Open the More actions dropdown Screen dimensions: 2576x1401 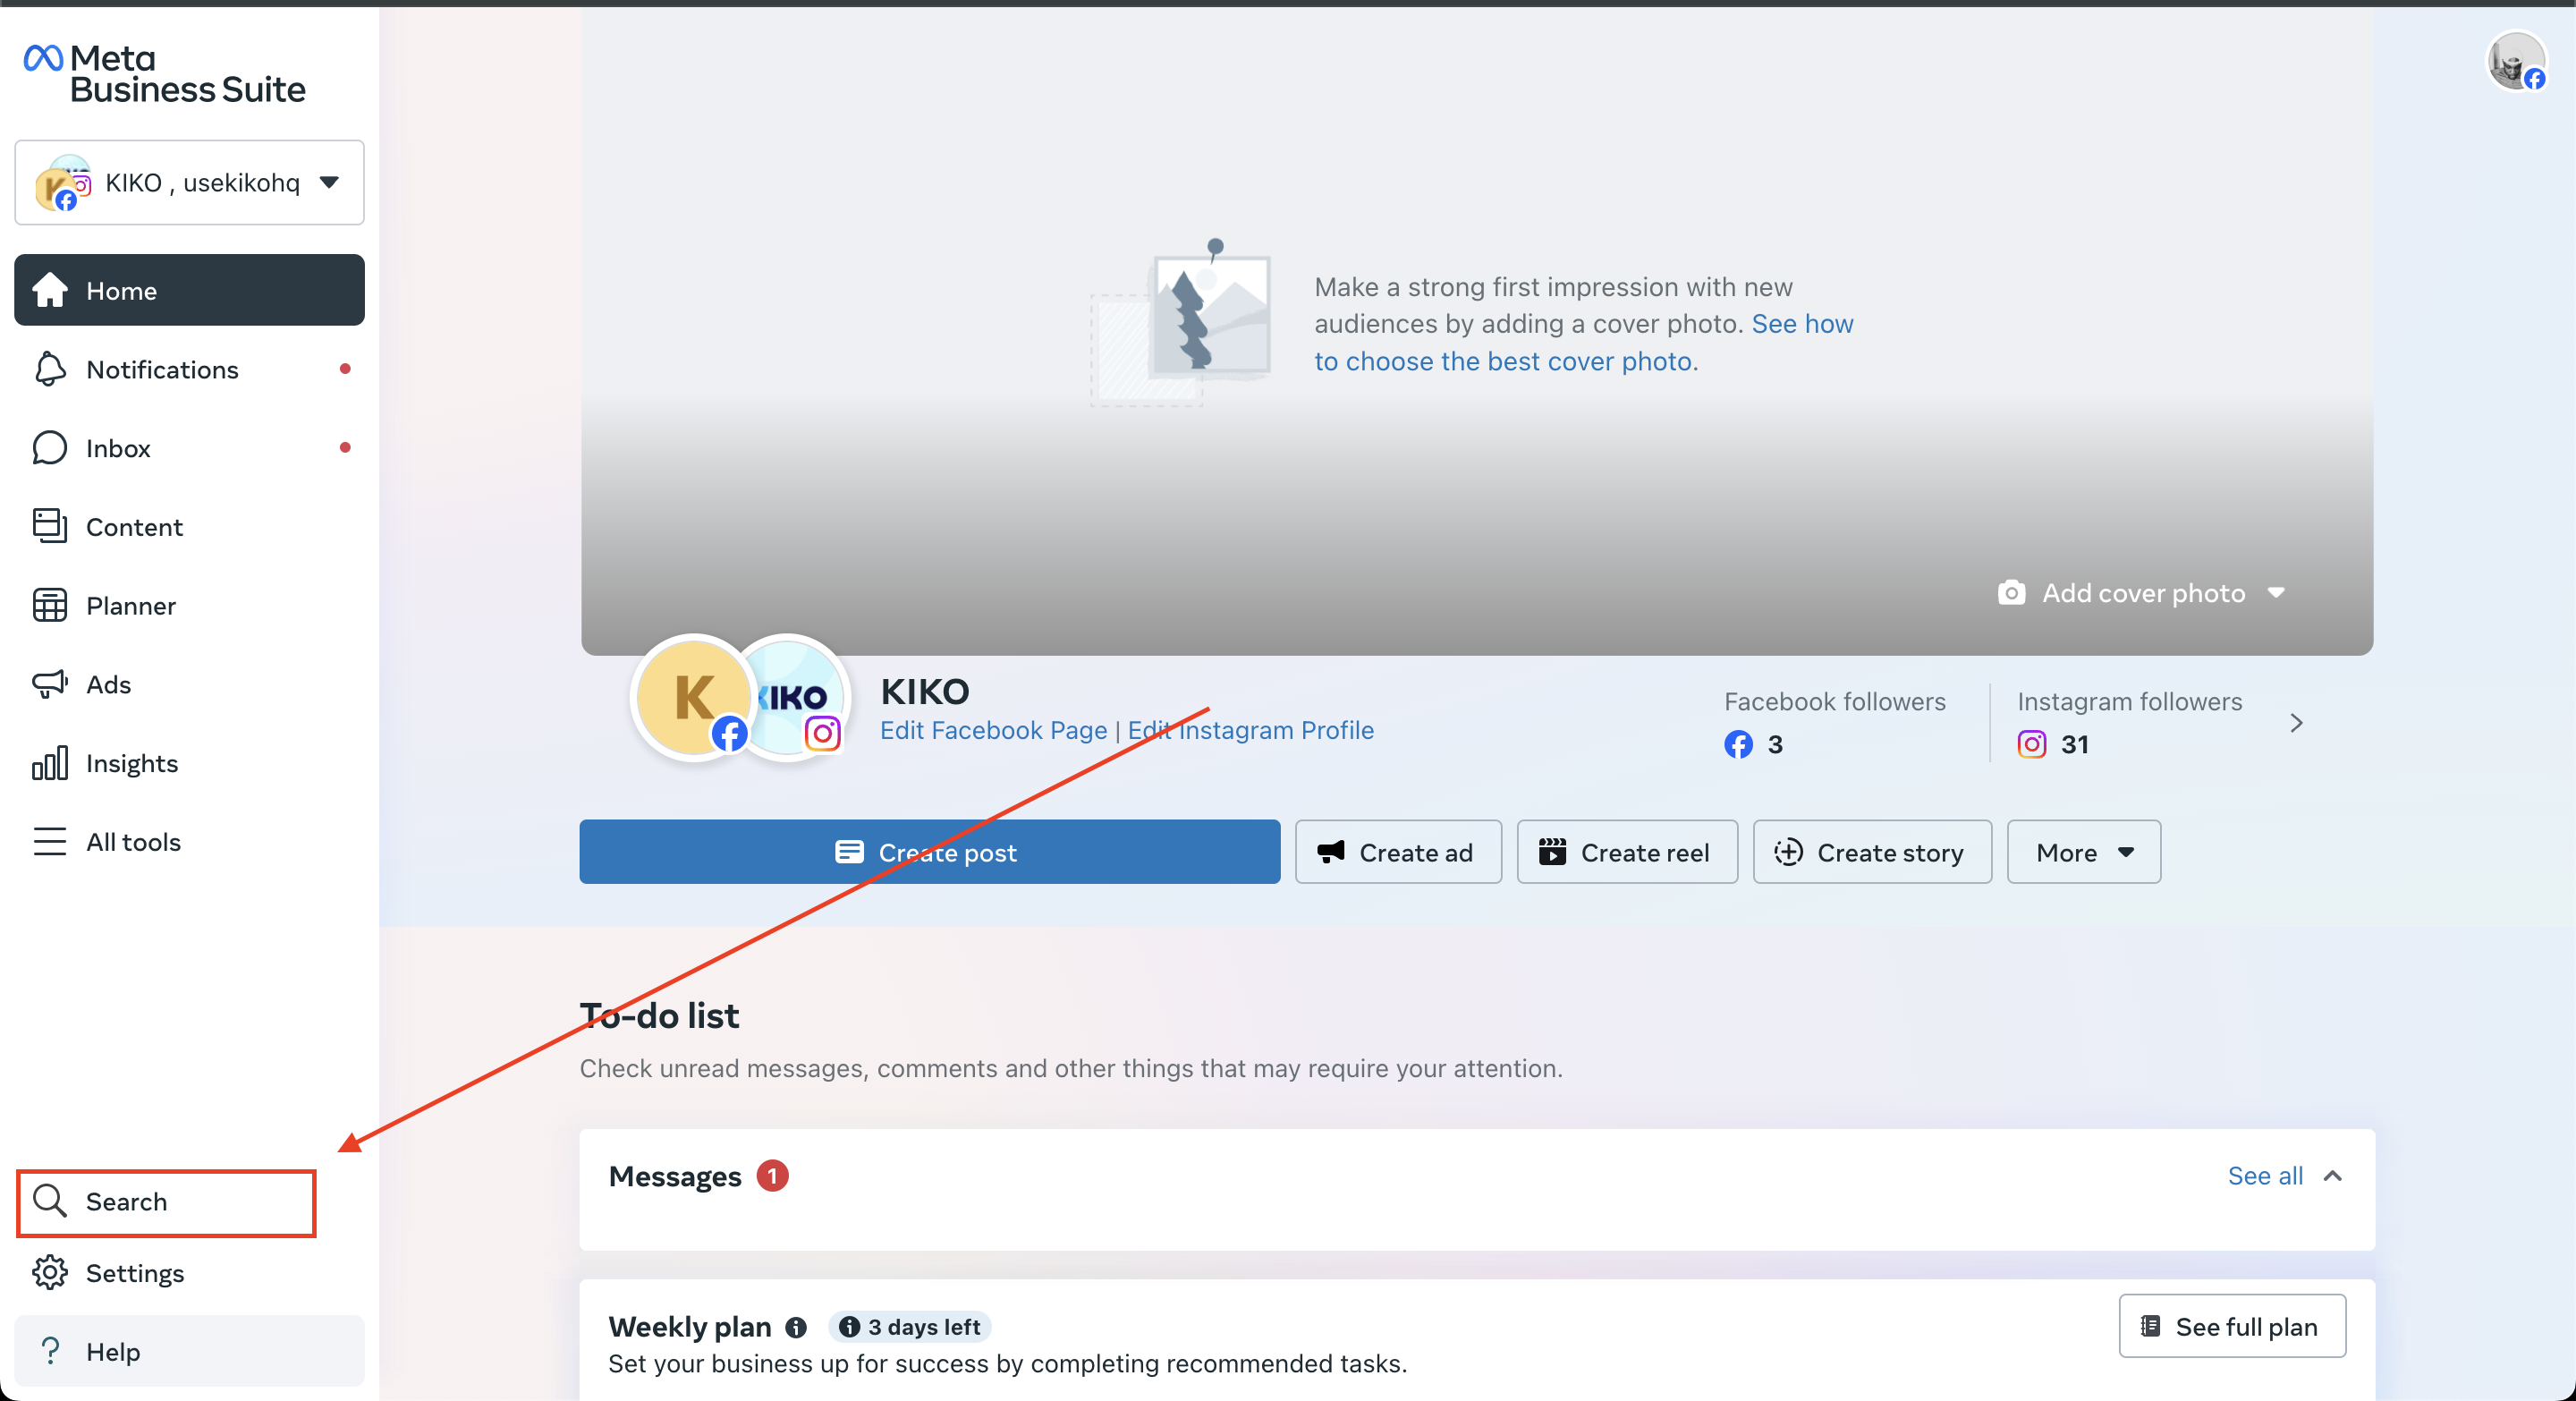(x=2083, y=852)
